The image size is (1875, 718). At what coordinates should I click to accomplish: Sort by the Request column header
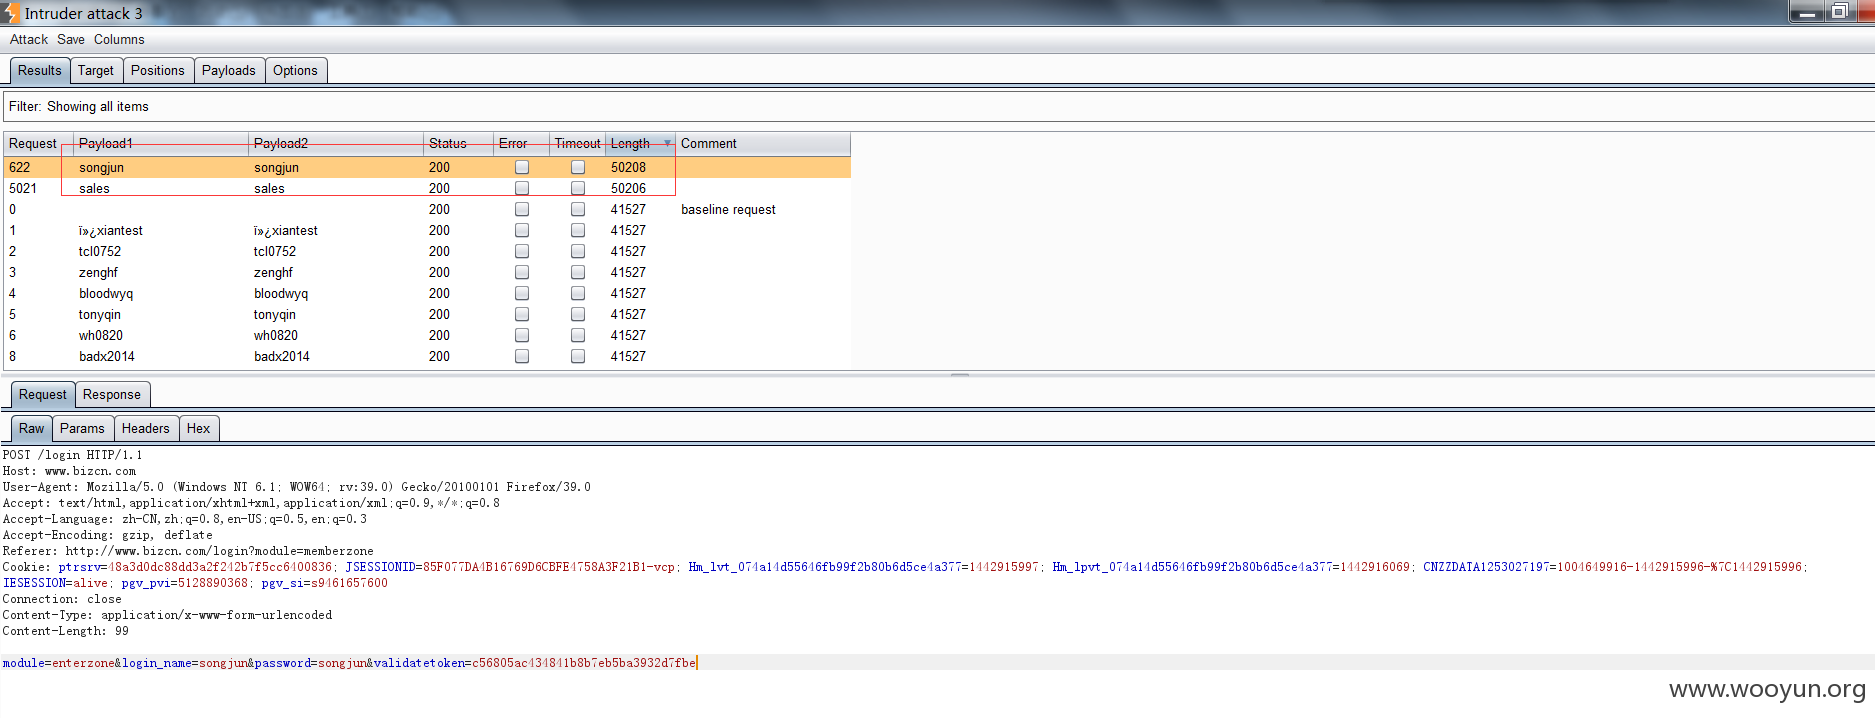[38, 143]
